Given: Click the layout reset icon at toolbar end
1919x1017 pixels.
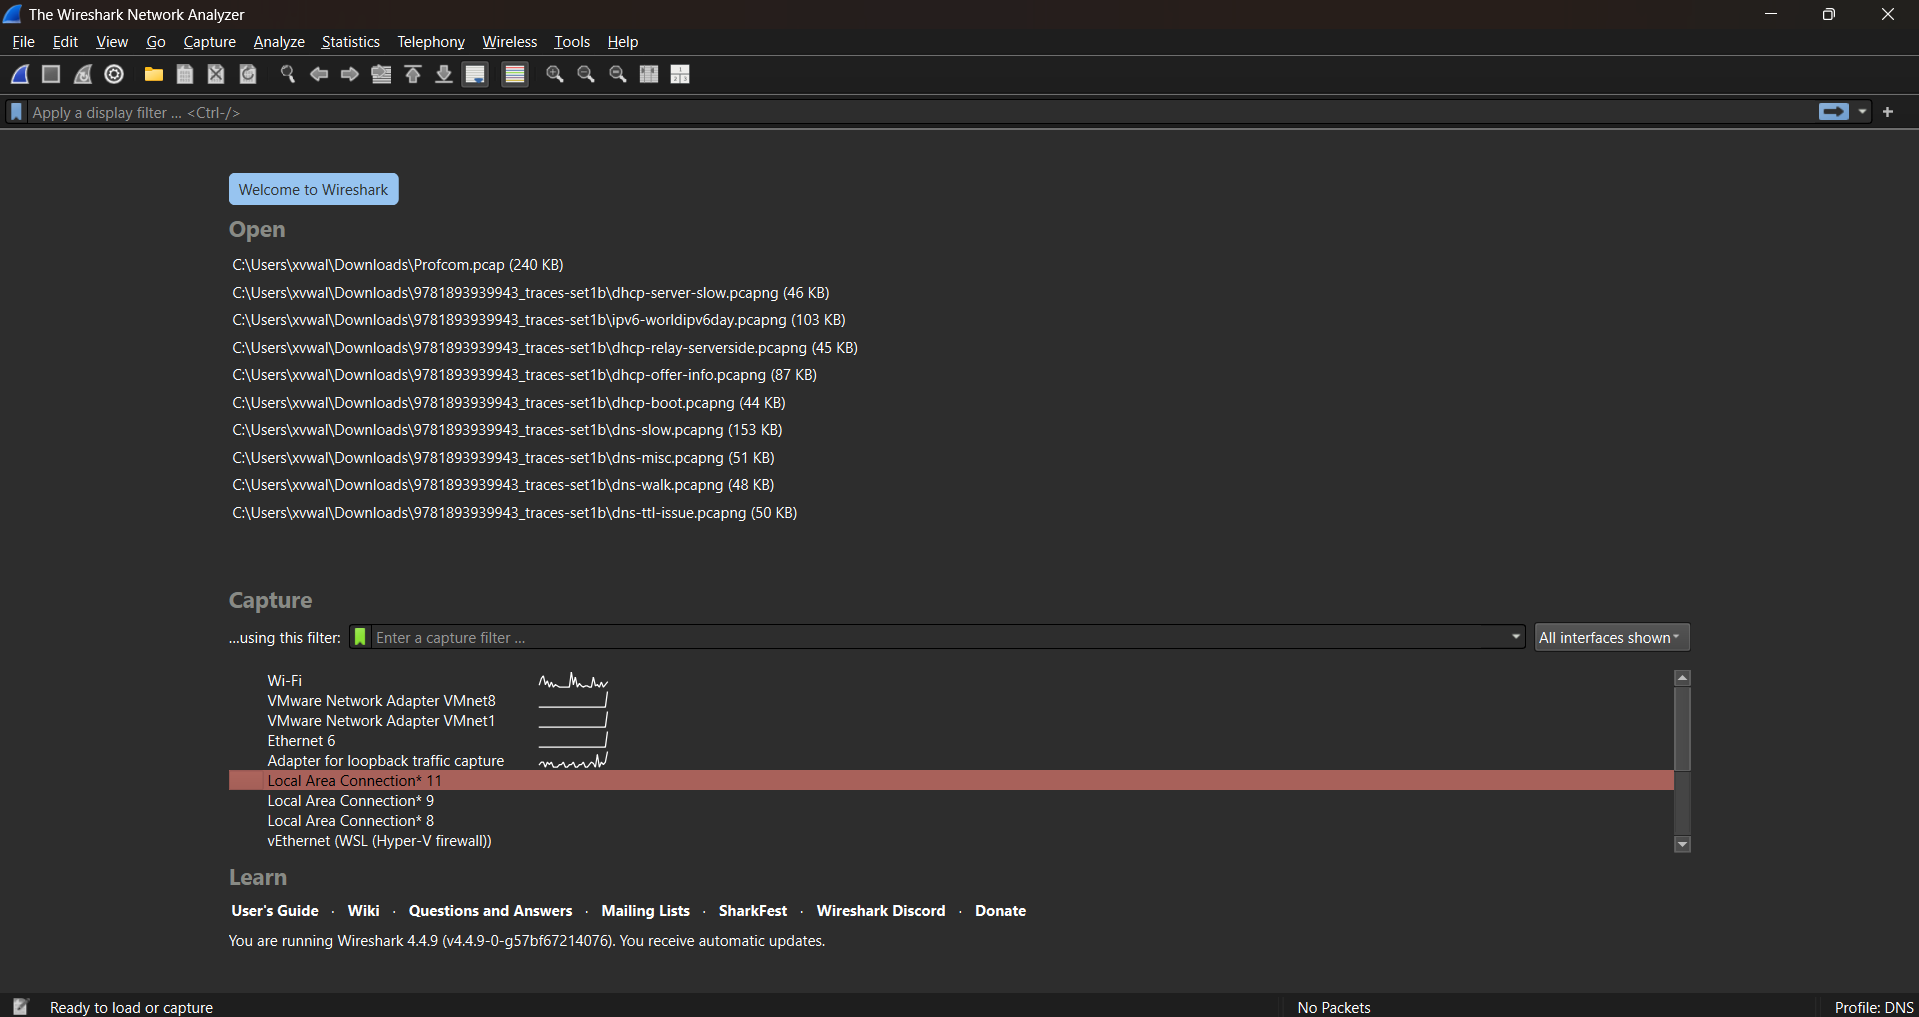Looking at the screenshot, I should point(681,75).
